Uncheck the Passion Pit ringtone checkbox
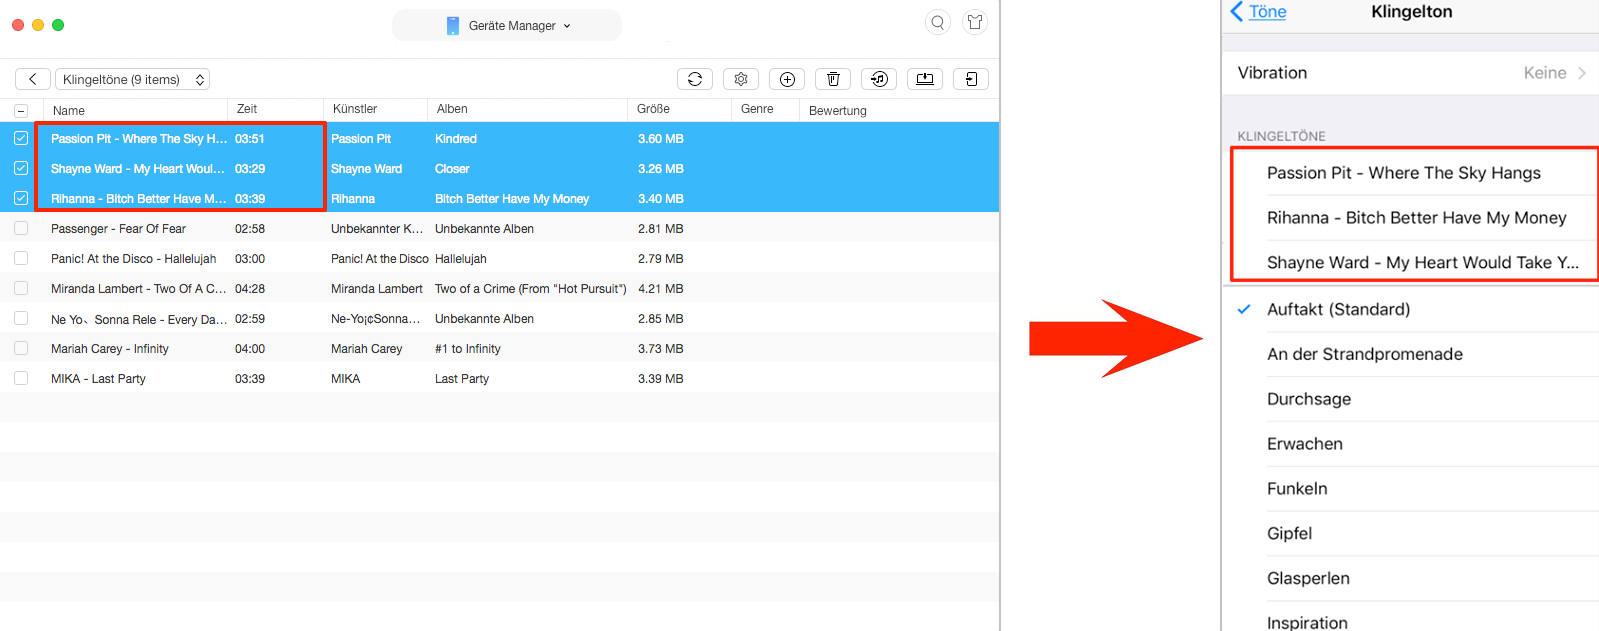This screenshot has width=1599, height=631. pos(21,138)
